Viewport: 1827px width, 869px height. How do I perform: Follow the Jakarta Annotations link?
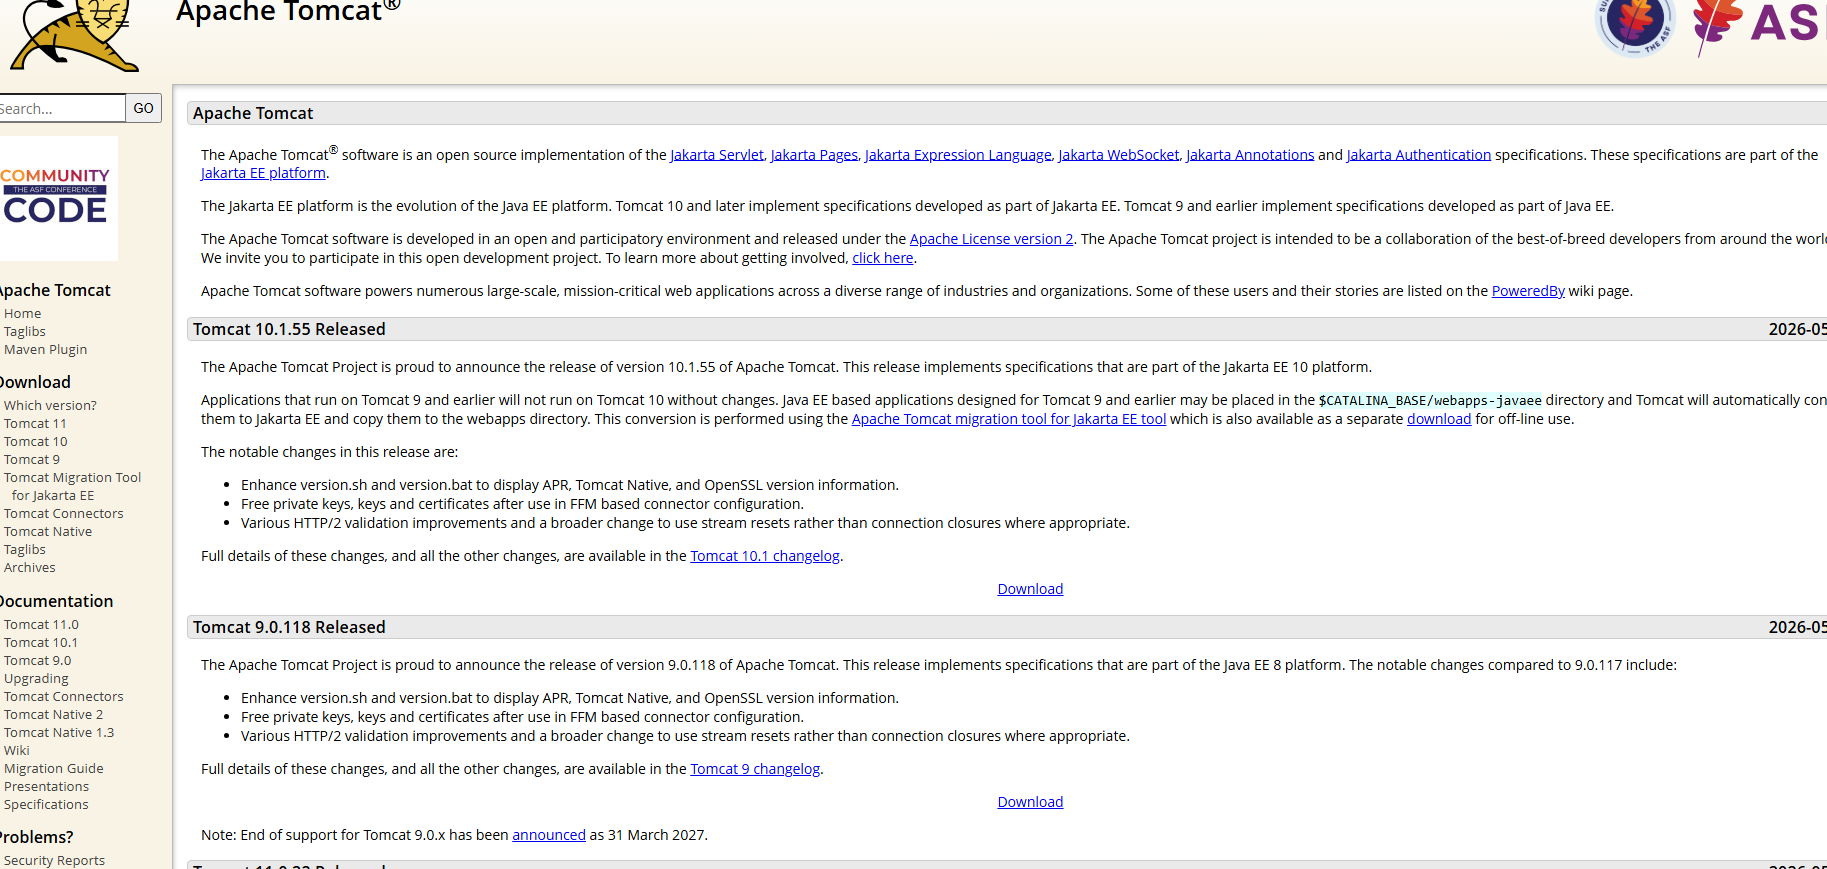click(1250, 155)
